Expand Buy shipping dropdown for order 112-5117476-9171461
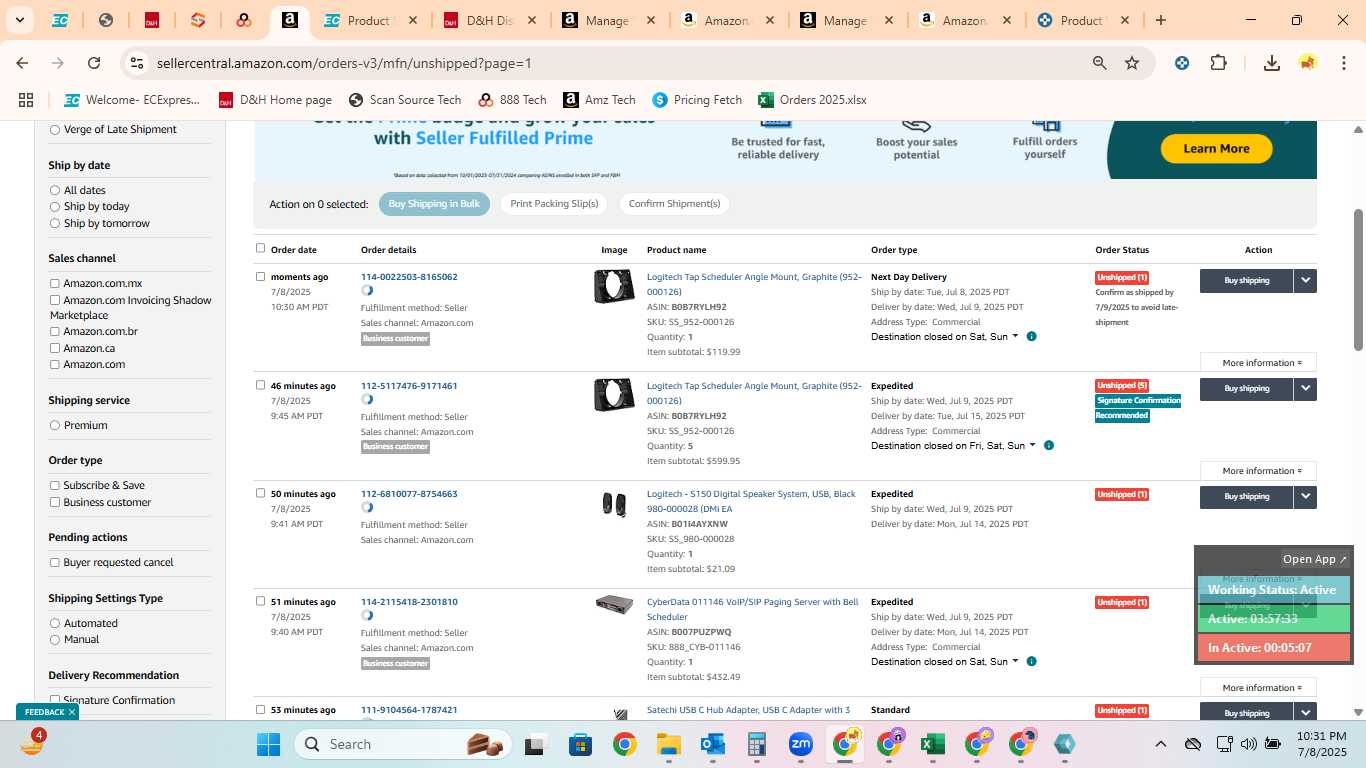Screen dimensions: 1366x768 (x=1305, y=389)
